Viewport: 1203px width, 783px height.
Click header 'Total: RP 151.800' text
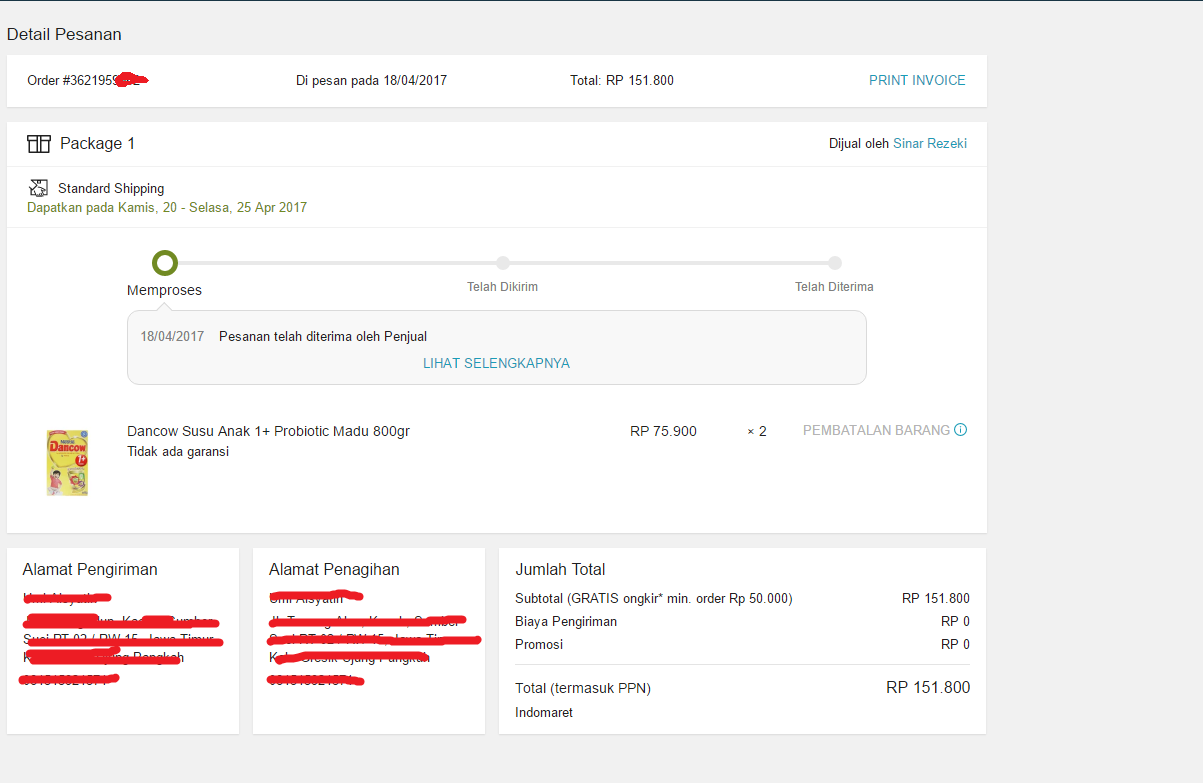click(x=622, y=80)
